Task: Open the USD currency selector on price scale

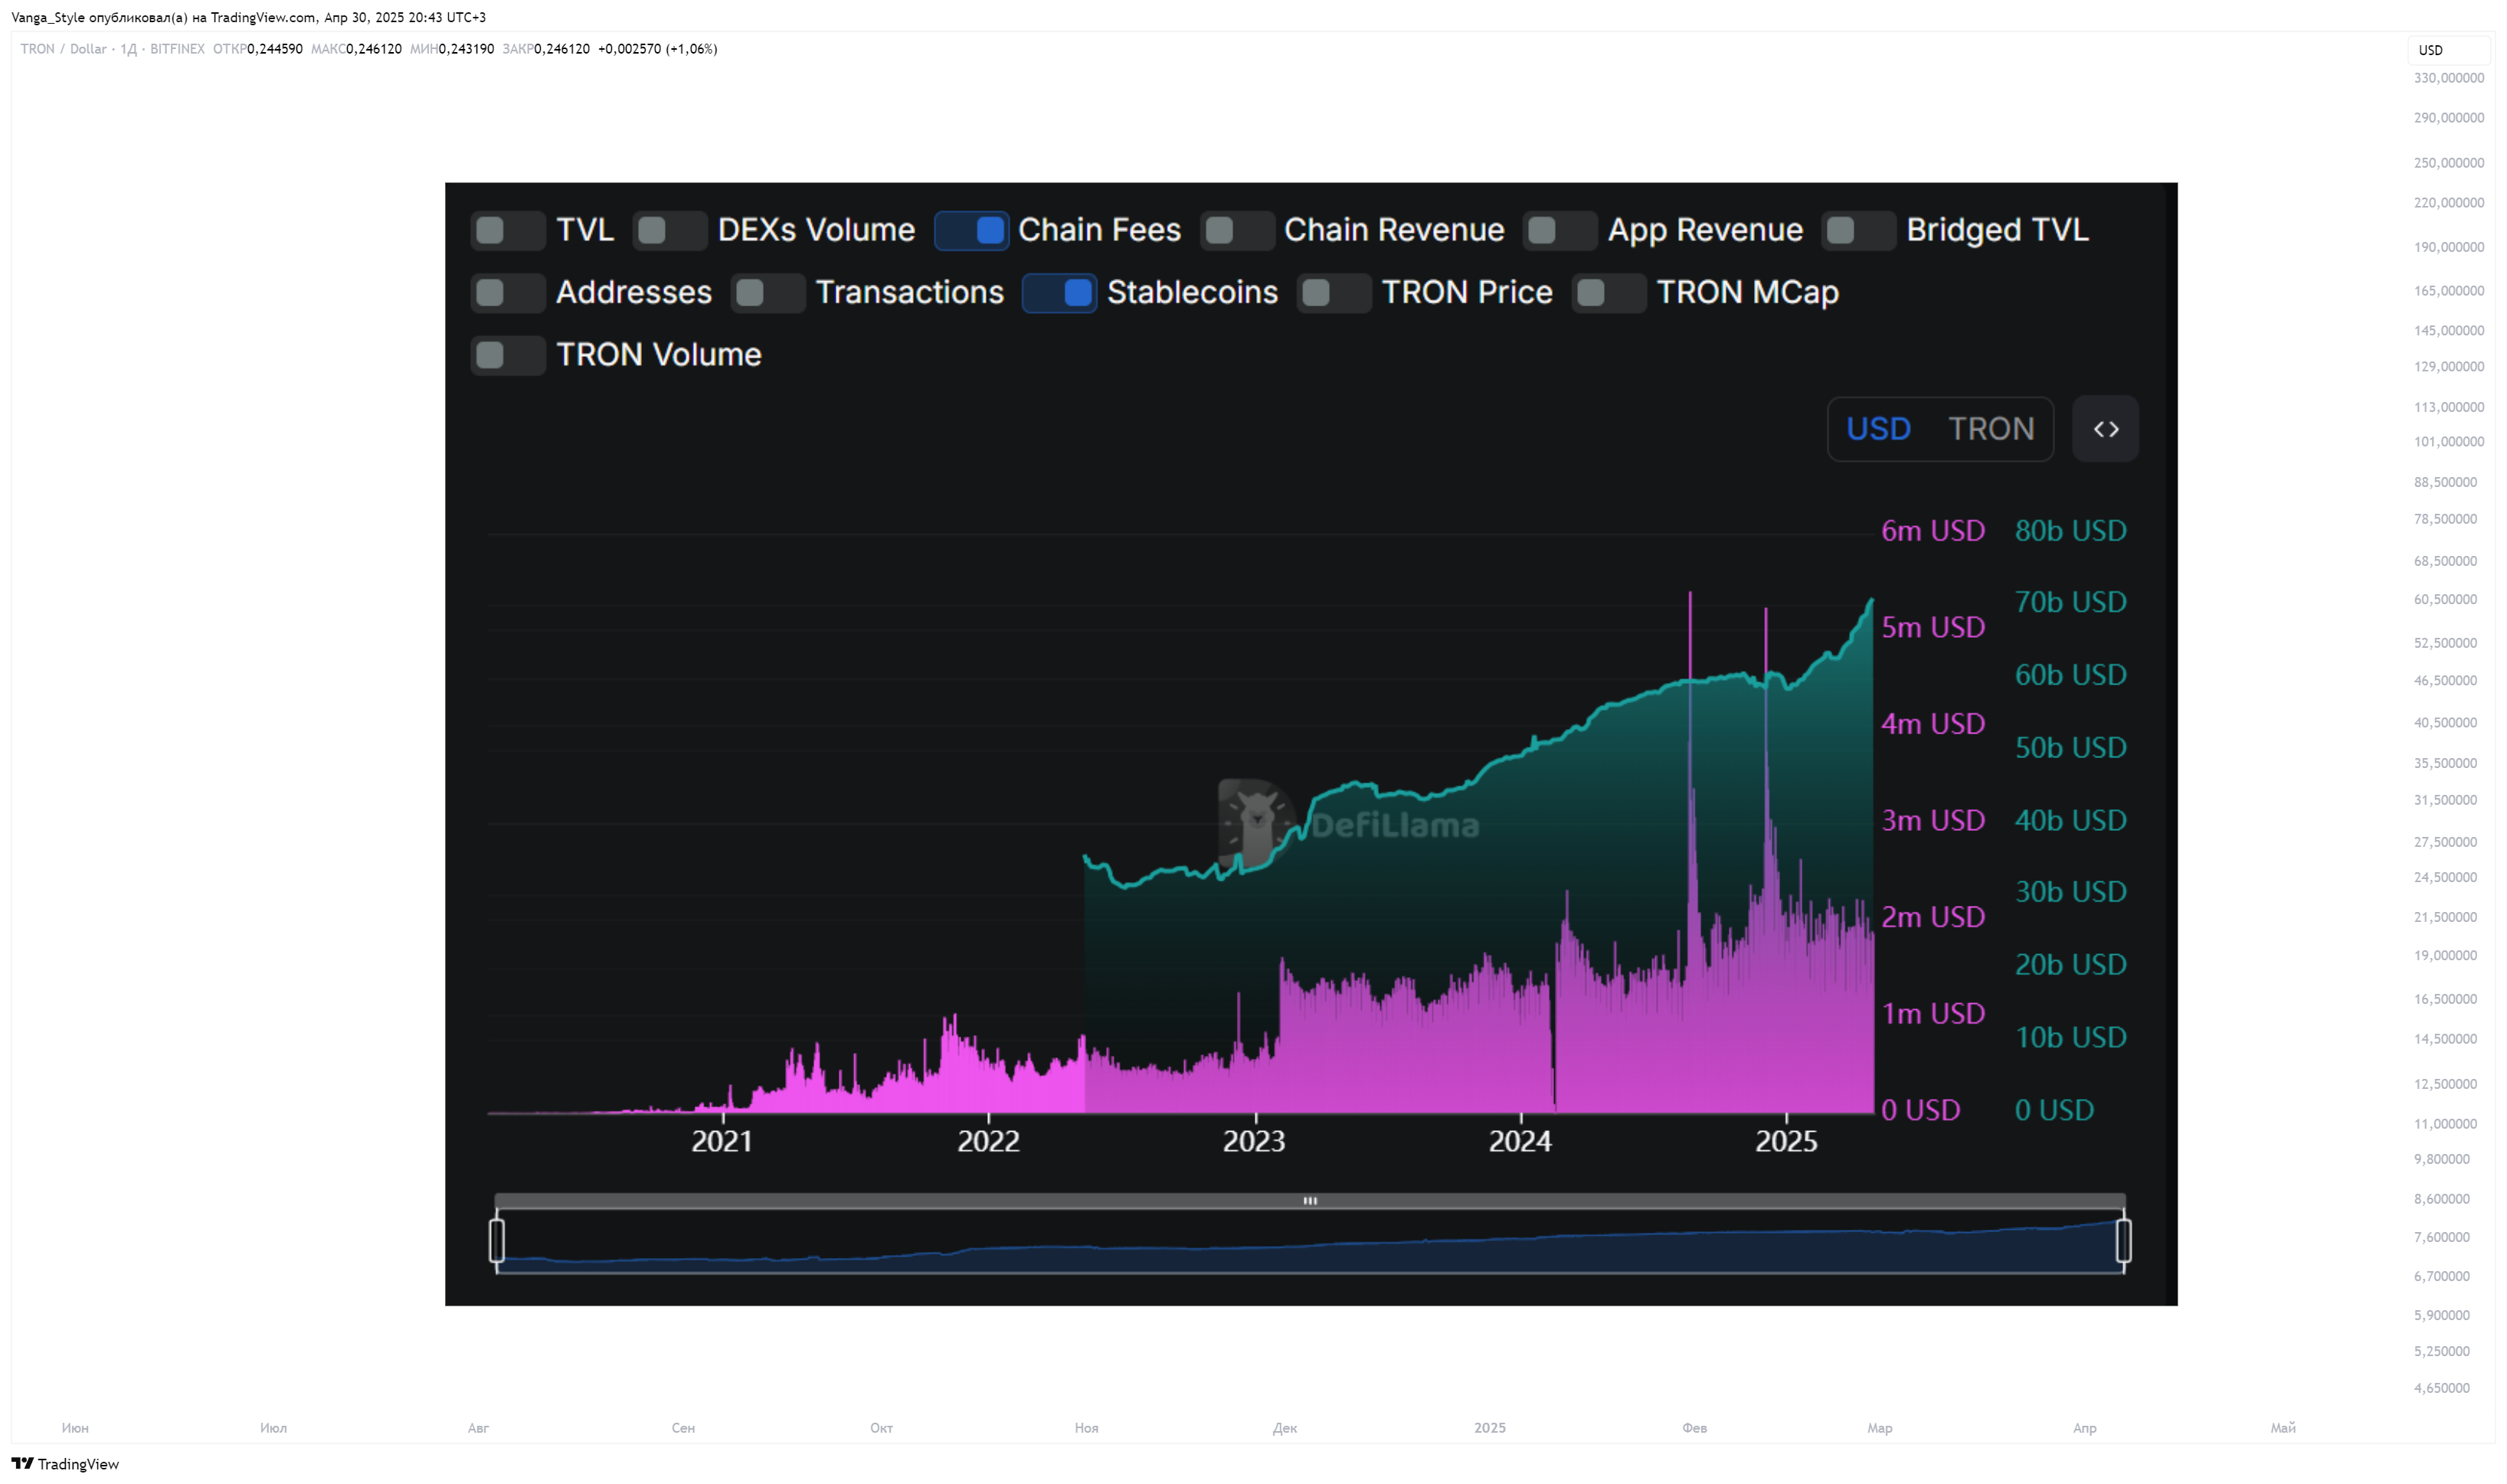Action: pyautogui.click(x=2448, y=50)
